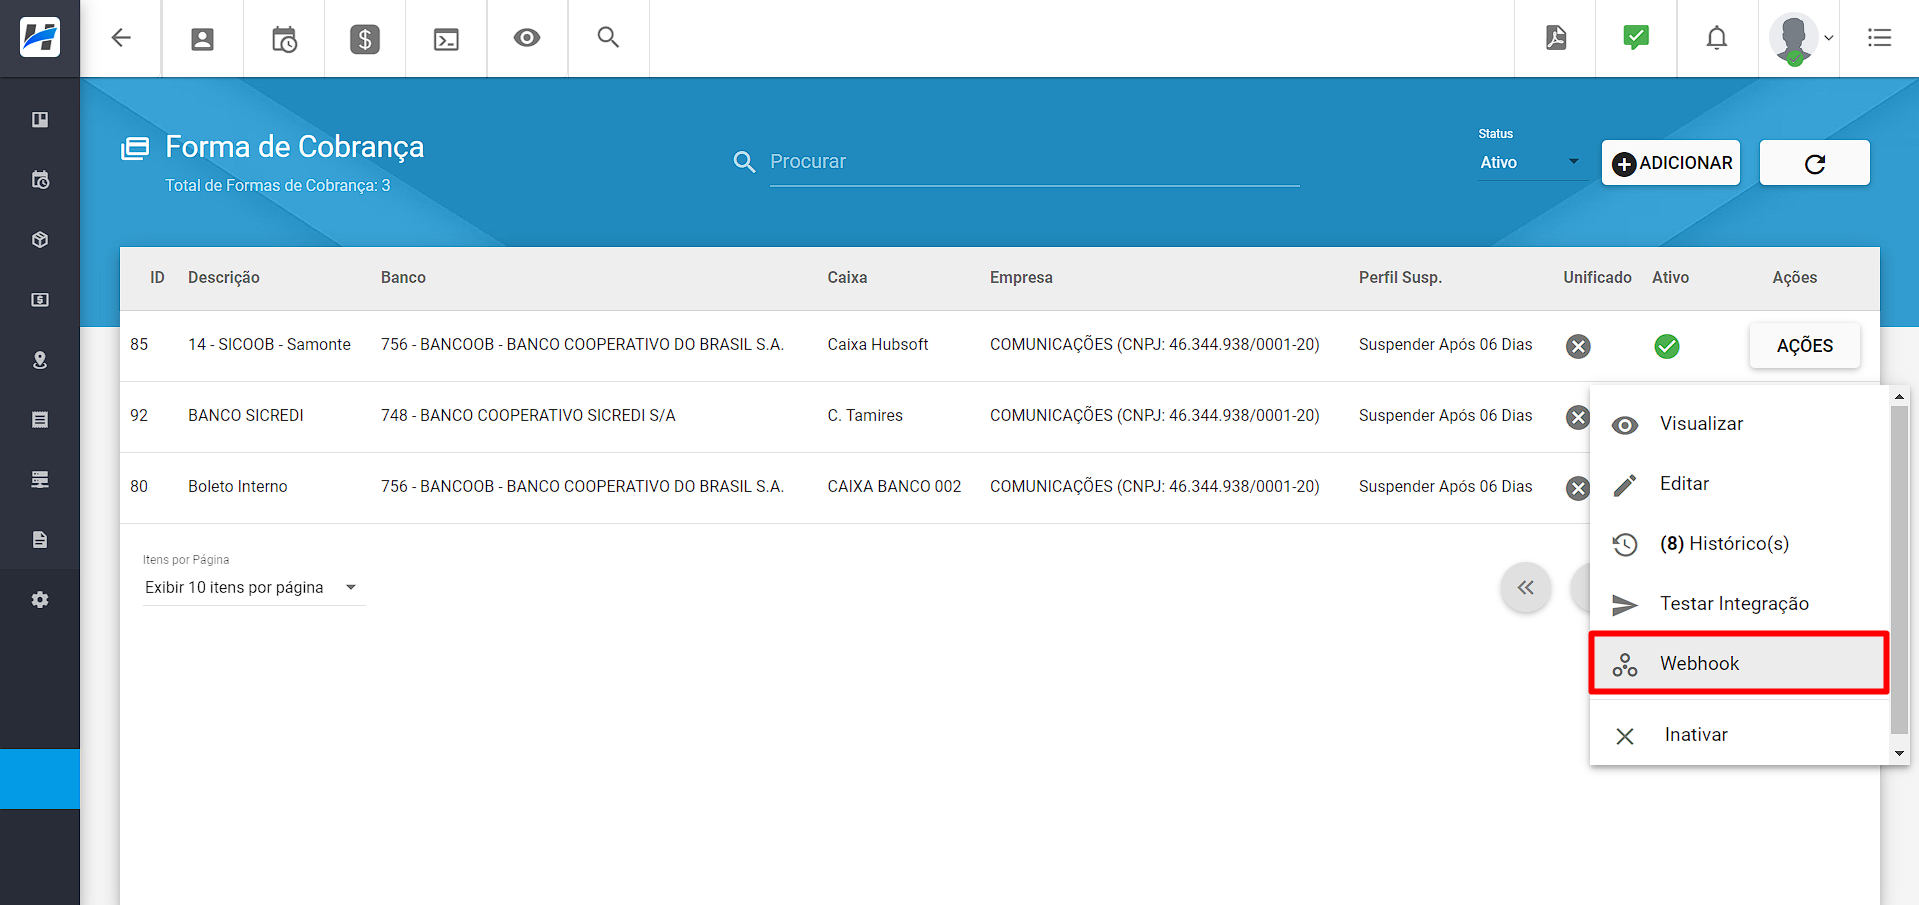Open the sidebar list document icon
Viewport: 1919px width, 905px height.
pos(40,420)
